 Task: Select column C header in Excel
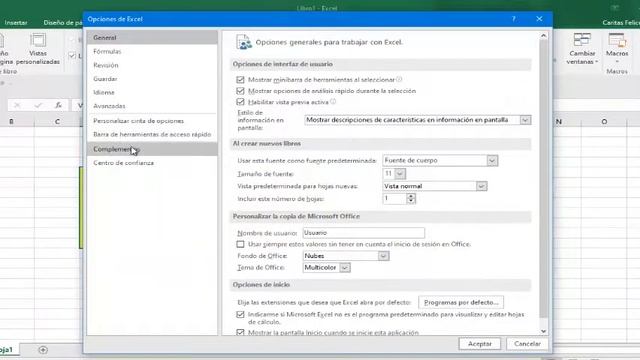click(x=58, y=122)
